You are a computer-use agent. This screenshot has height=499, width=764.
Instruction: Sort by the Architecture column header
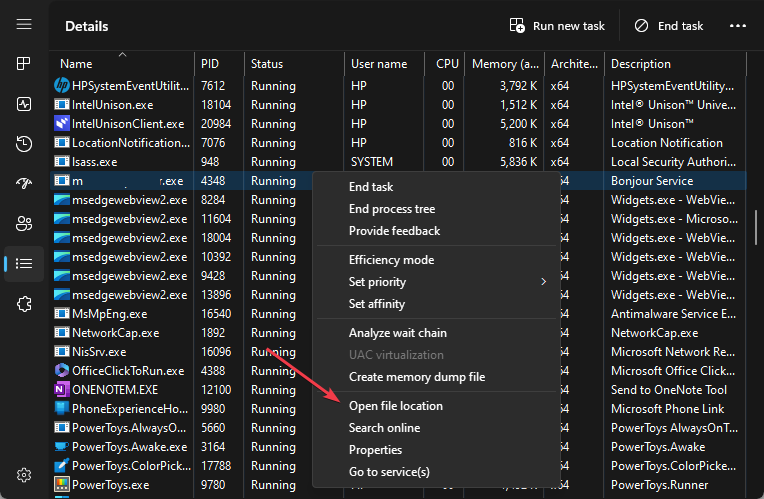(574, 63)
